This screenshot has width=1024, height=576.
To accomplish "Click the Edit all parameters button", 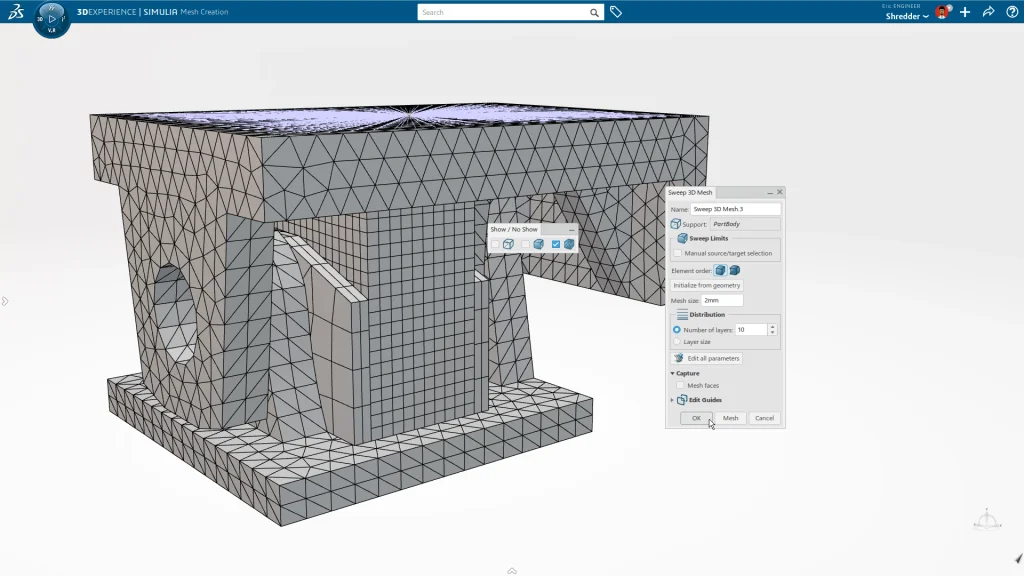I will (707, 358).
